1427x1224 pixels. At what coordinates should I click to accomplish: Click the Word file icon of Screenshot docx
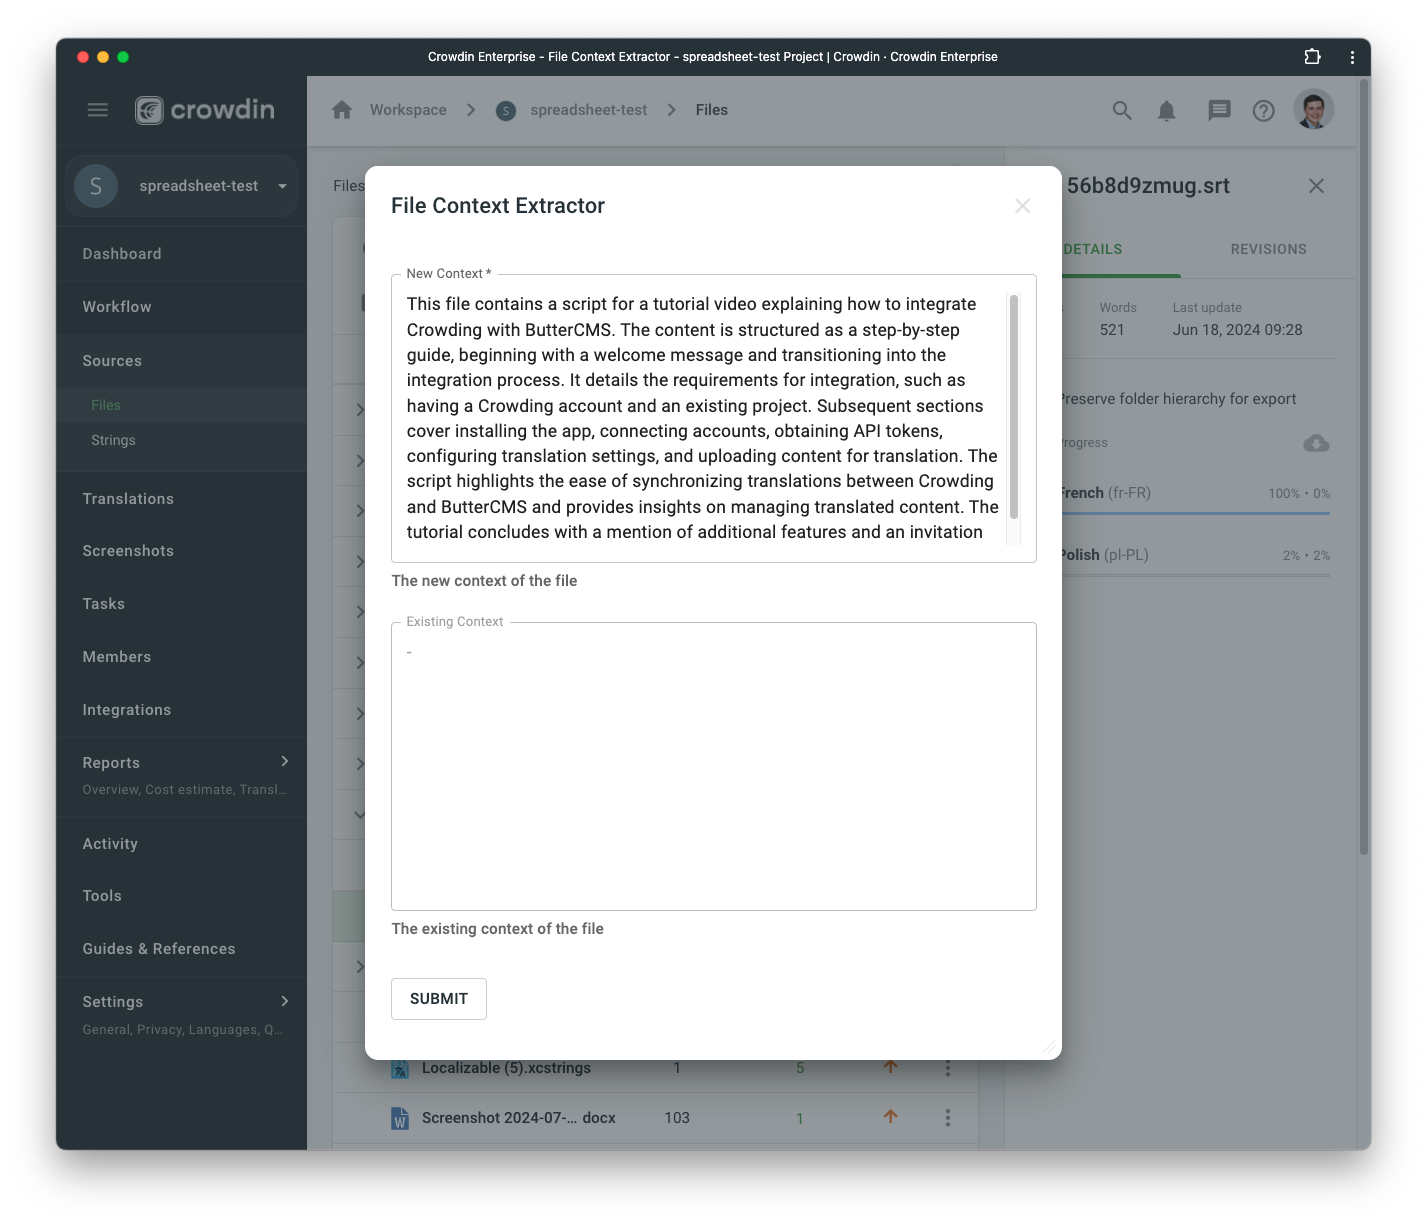(x=400, y=1118)
